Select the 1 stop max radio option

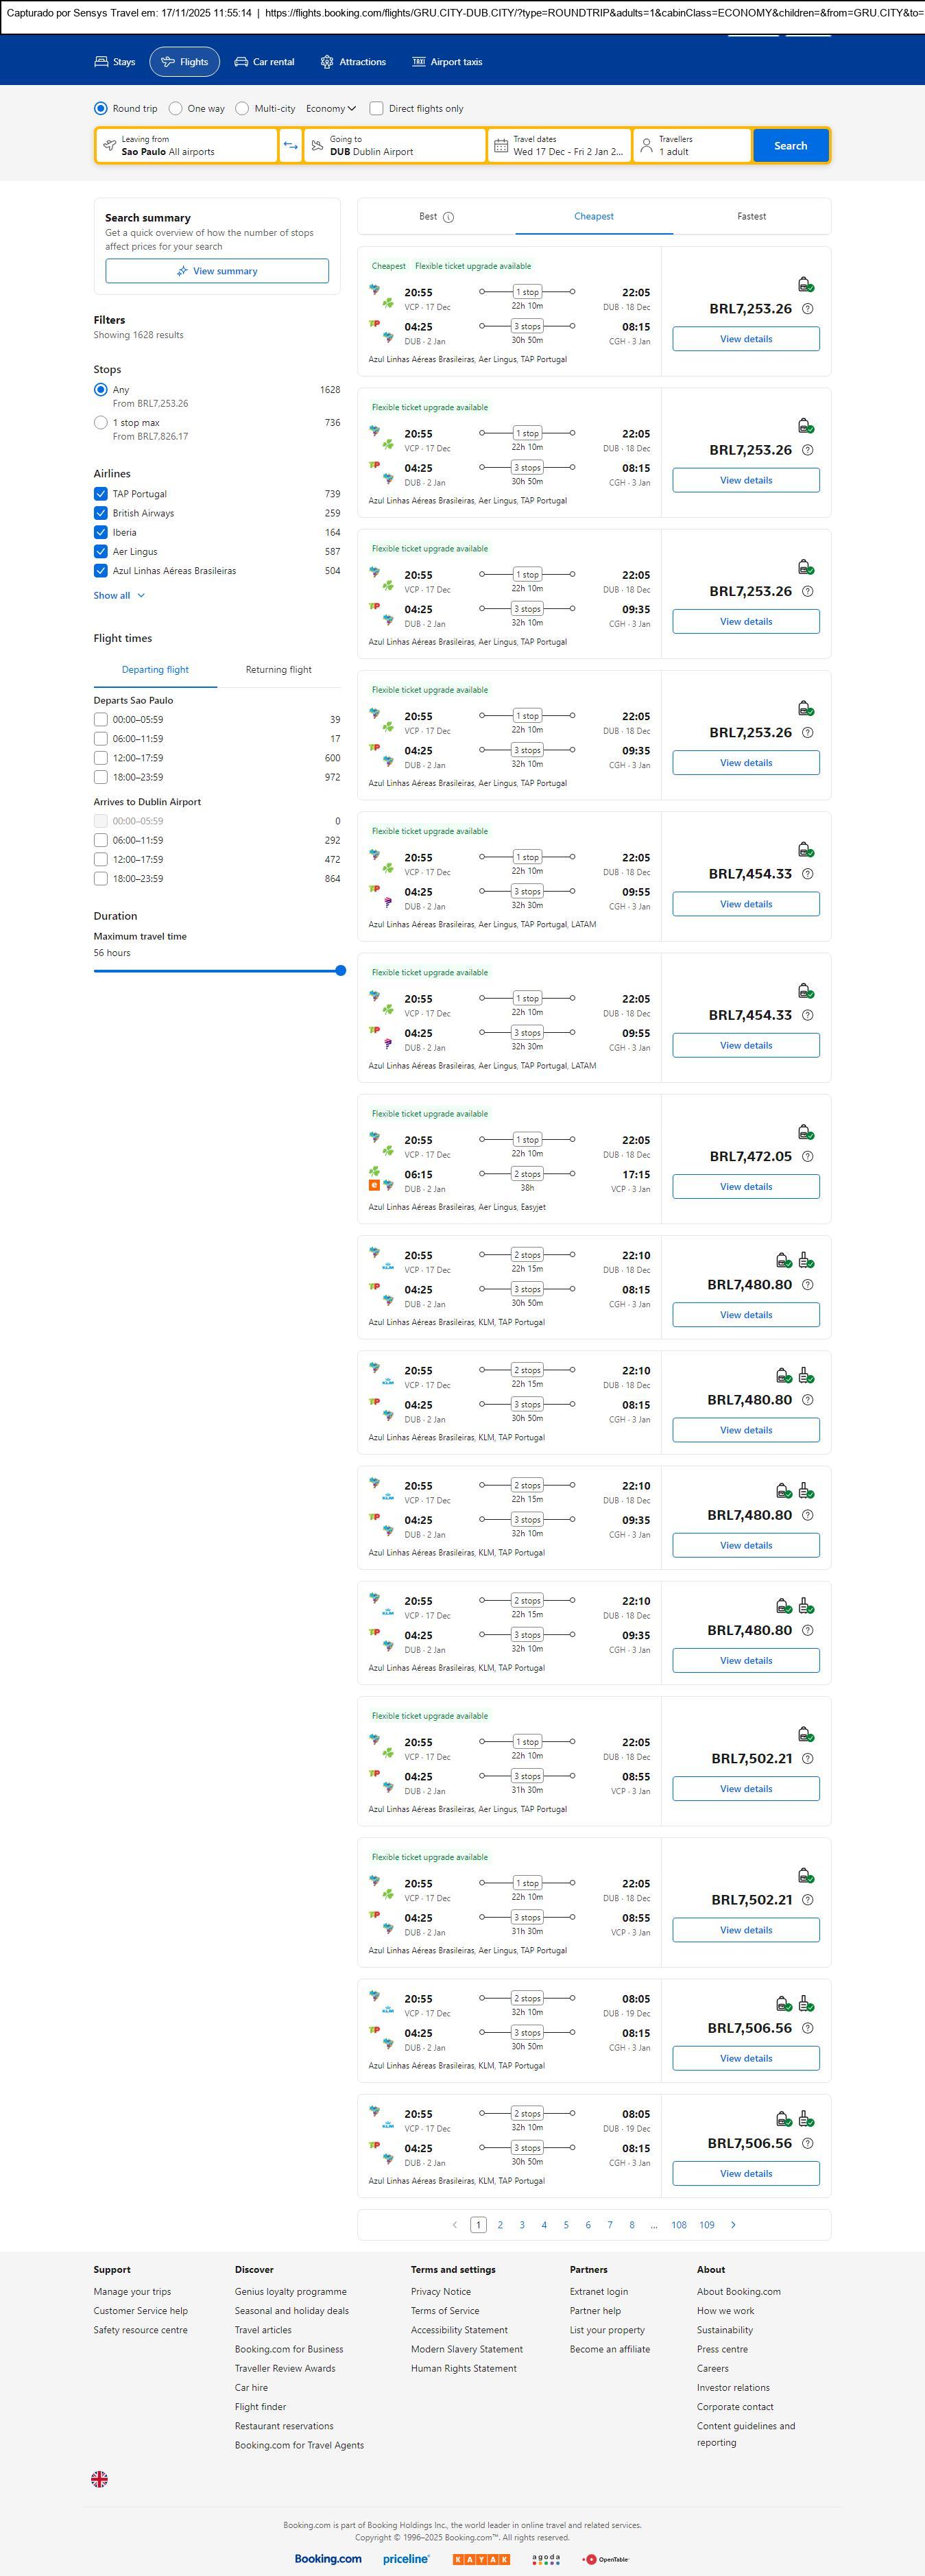coord(101,423)
